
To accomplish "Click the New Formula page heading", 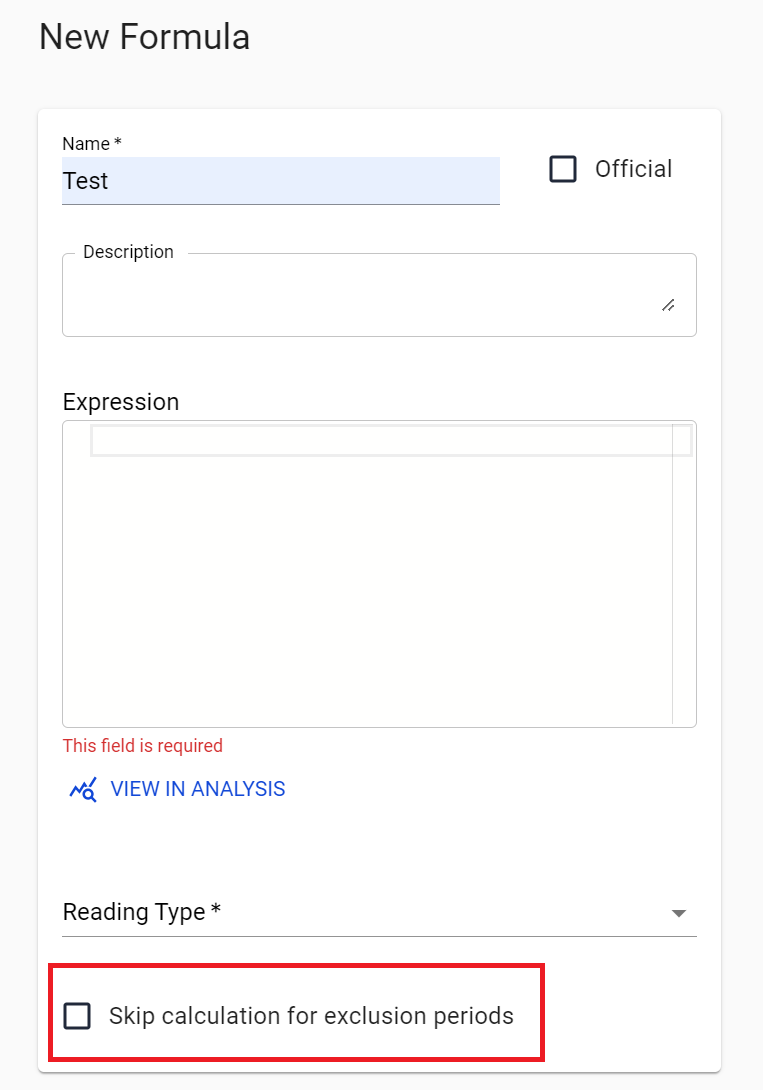I will click(144, 37).
